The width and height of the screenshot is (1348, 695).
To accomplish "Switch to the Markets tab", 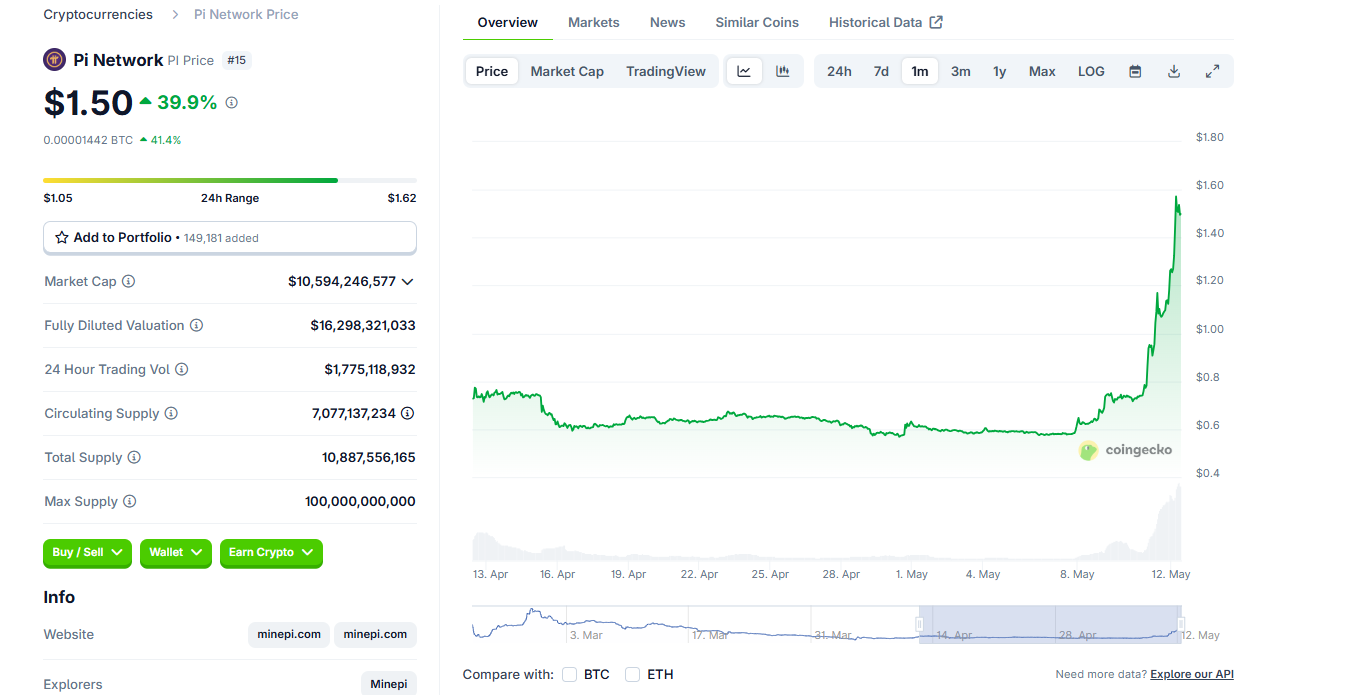I will pyautogui.click(x=594, y=22).
